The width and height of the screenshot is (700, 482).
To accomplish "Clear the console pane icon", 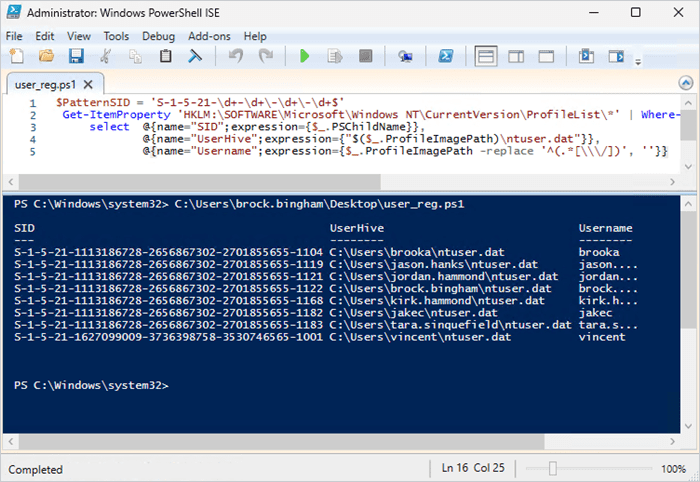I will click(x=195, y=56).
